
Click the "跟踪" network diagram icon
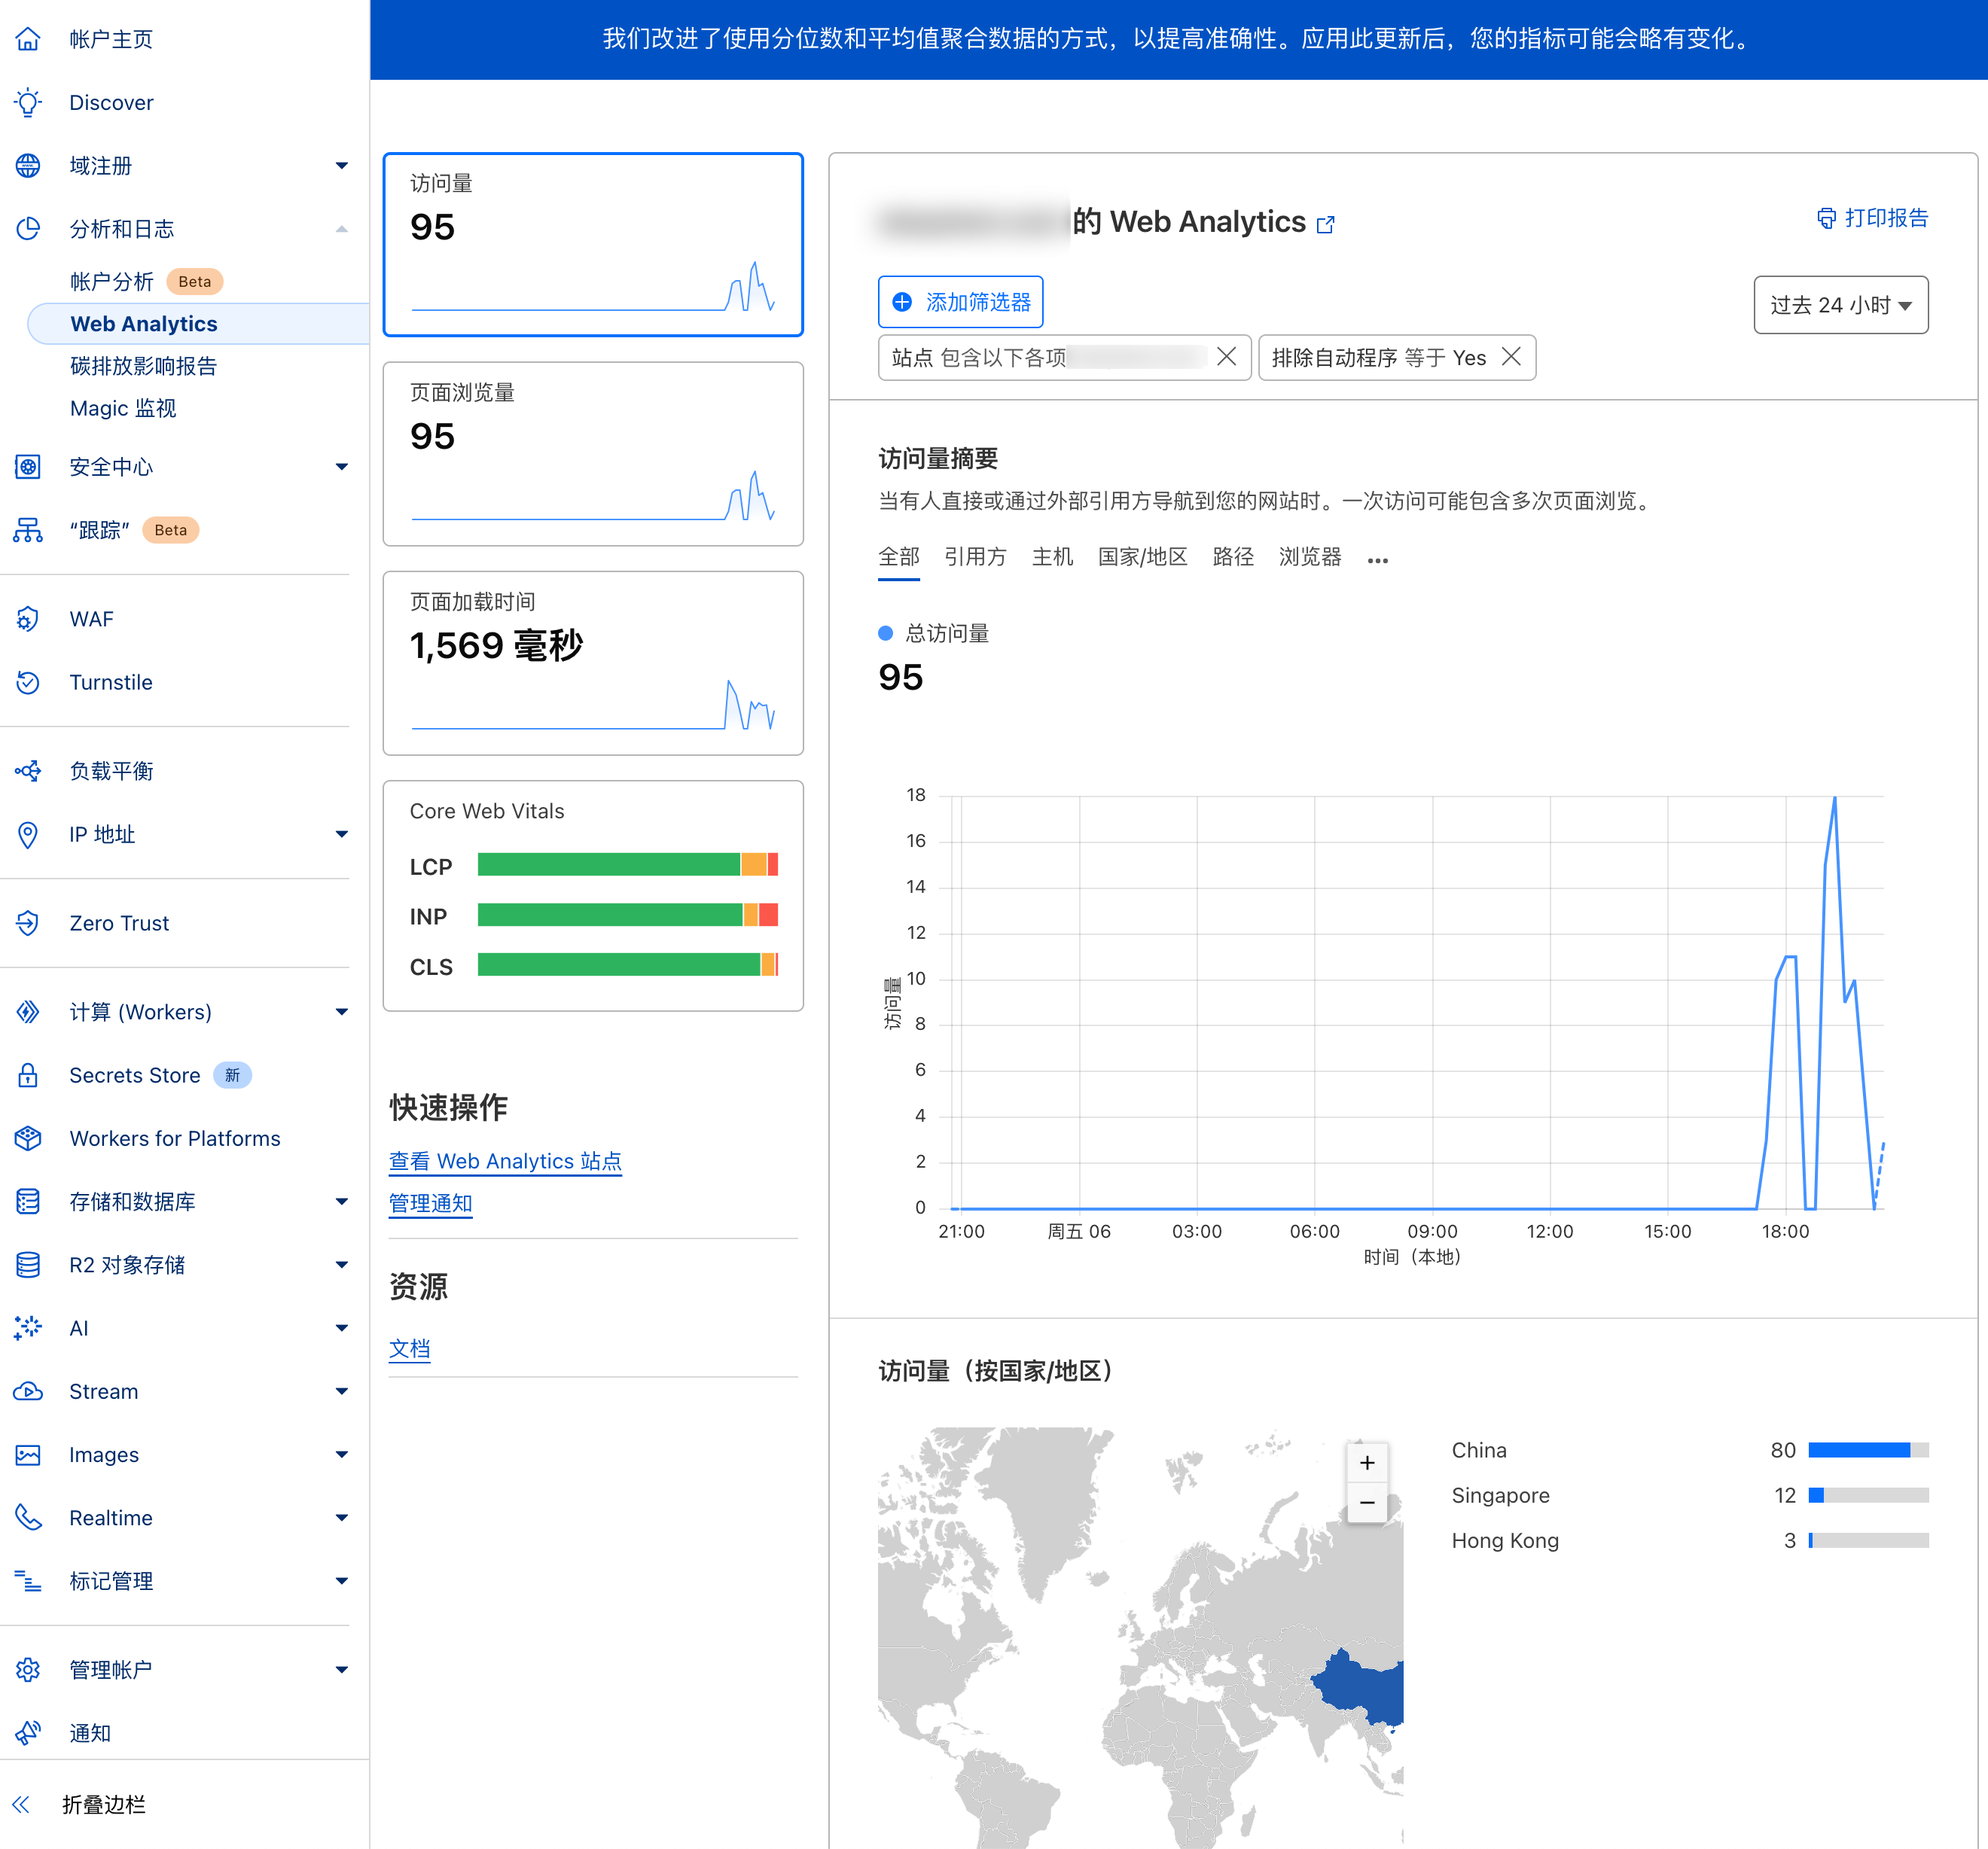point(28,530)
